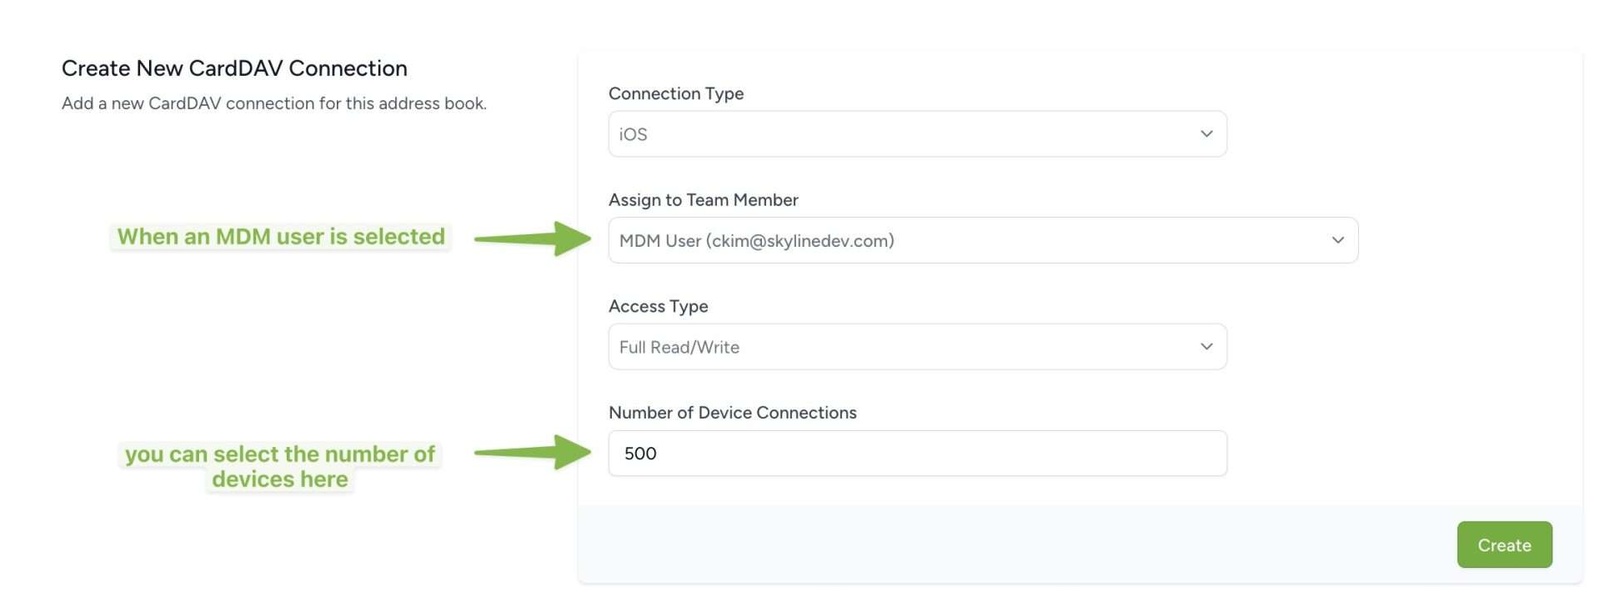Click the "Create New CardDAV Connection" heading
1600x602 pixels.
click(x=234, y=68)
